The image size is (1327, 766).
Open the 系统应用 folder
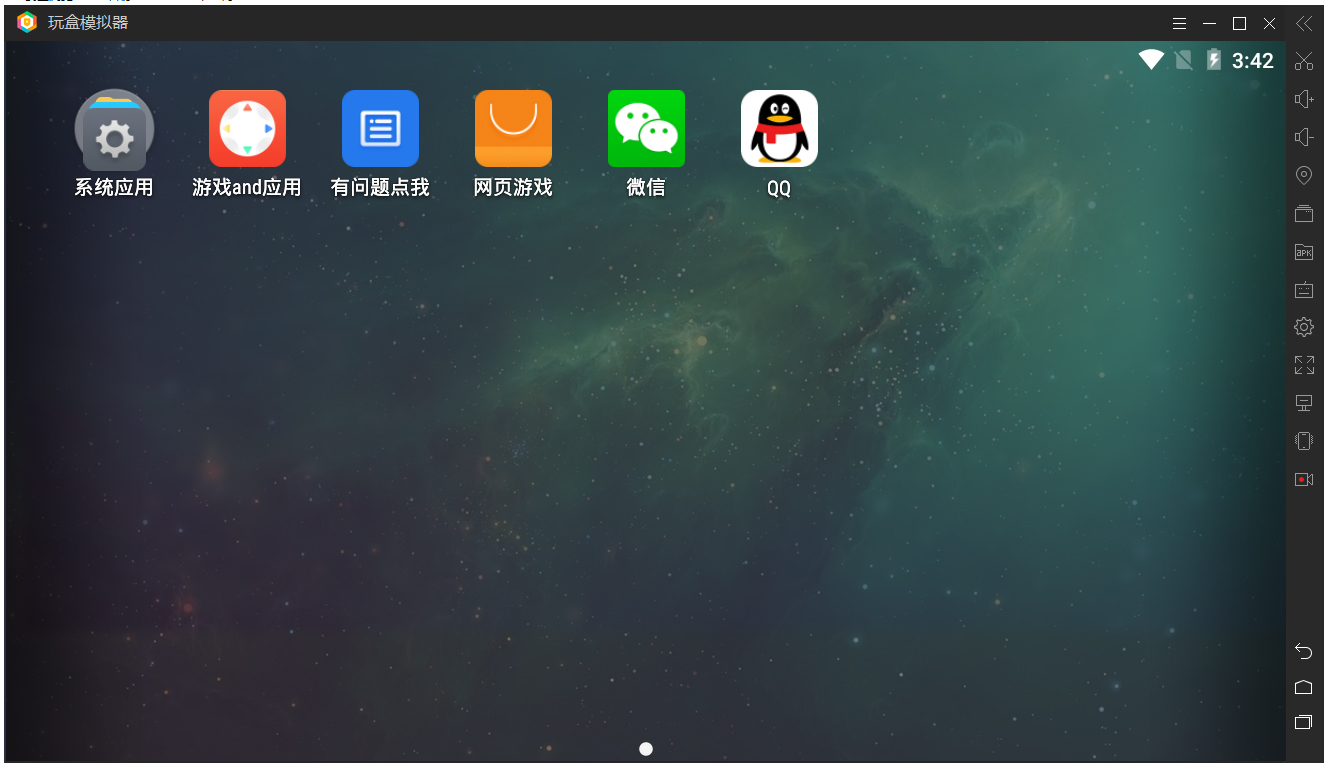[114, 129]
